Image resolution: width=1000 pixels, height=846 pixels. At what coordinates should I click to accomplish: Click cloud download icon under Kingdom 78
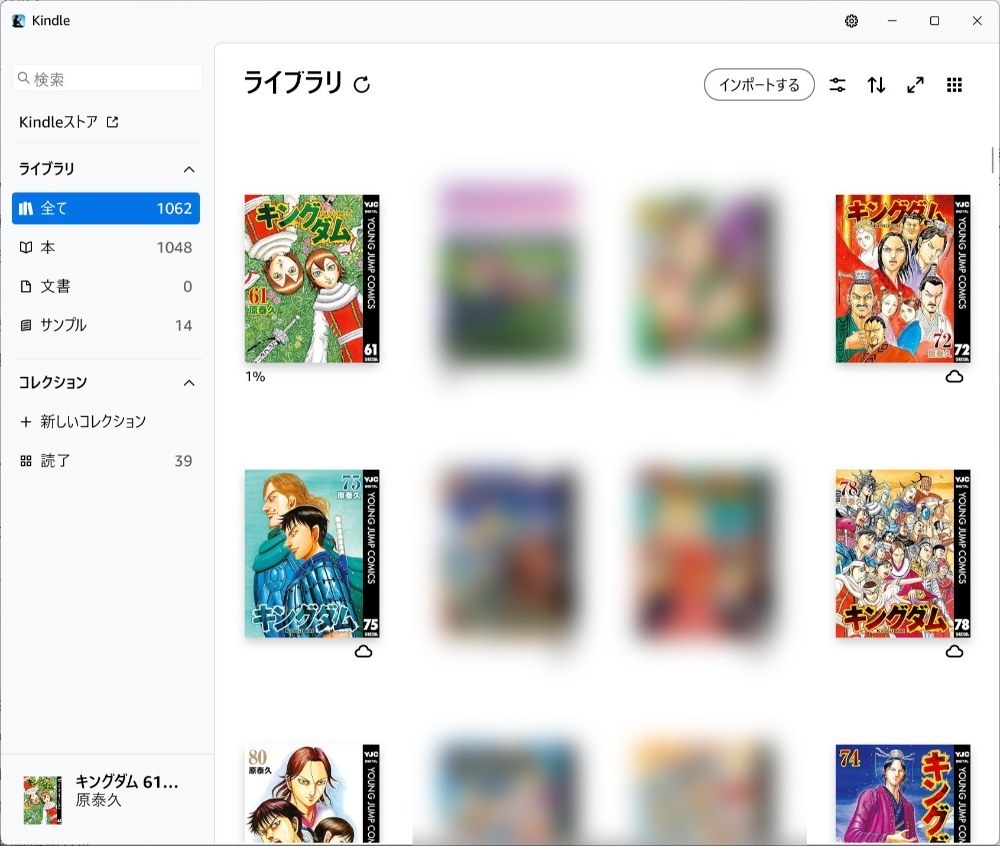[954, 652]
